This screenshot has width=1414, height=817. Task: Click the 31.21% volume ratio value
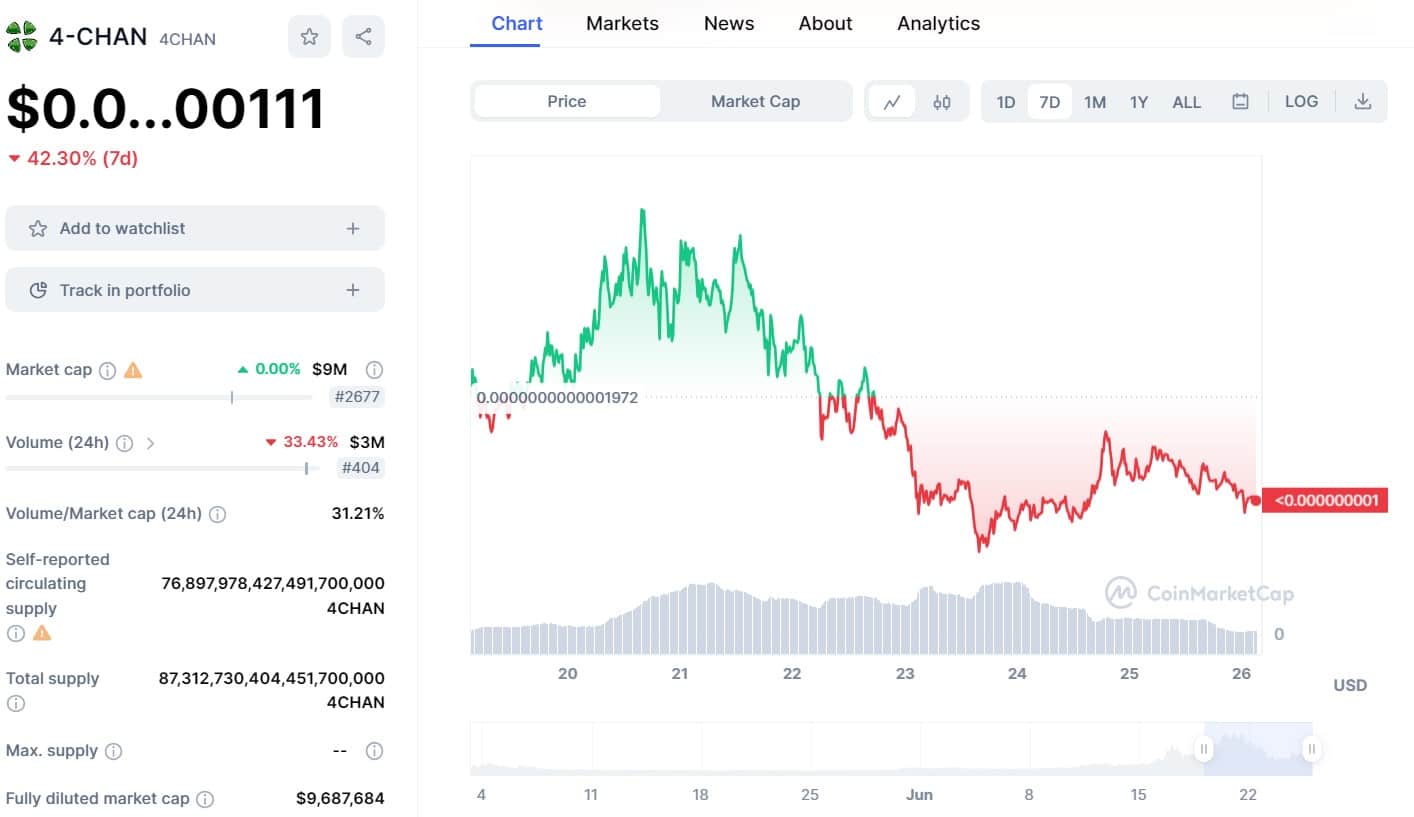point(358,514)
